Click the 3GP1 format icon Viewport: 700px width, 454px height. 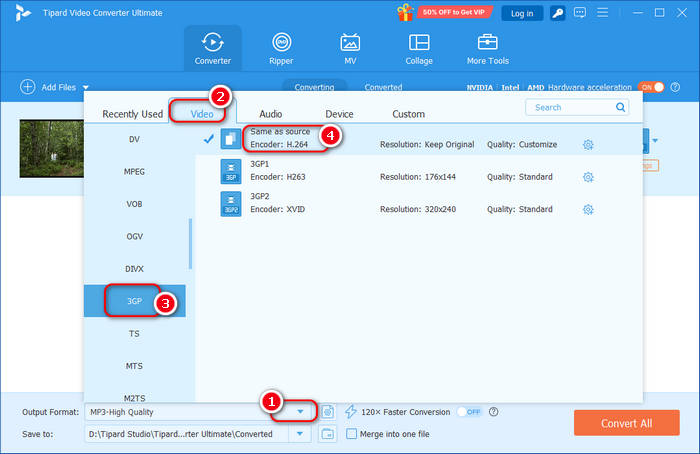[x=231, y=171]
